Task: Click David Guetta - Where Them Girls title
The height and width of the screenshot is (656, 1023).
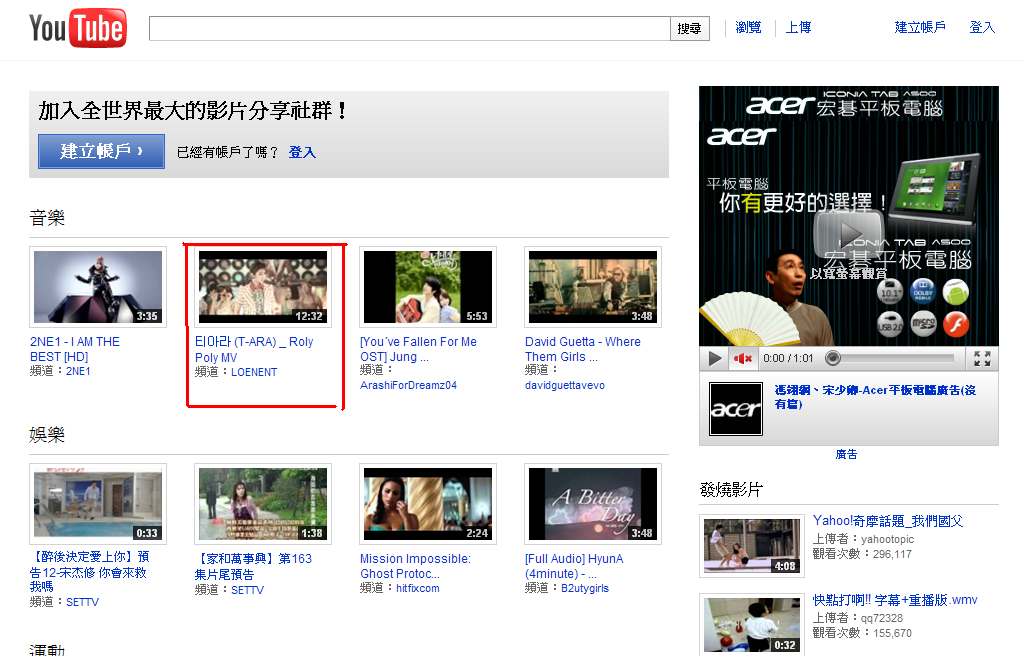Action: click(x=583, y=349)
